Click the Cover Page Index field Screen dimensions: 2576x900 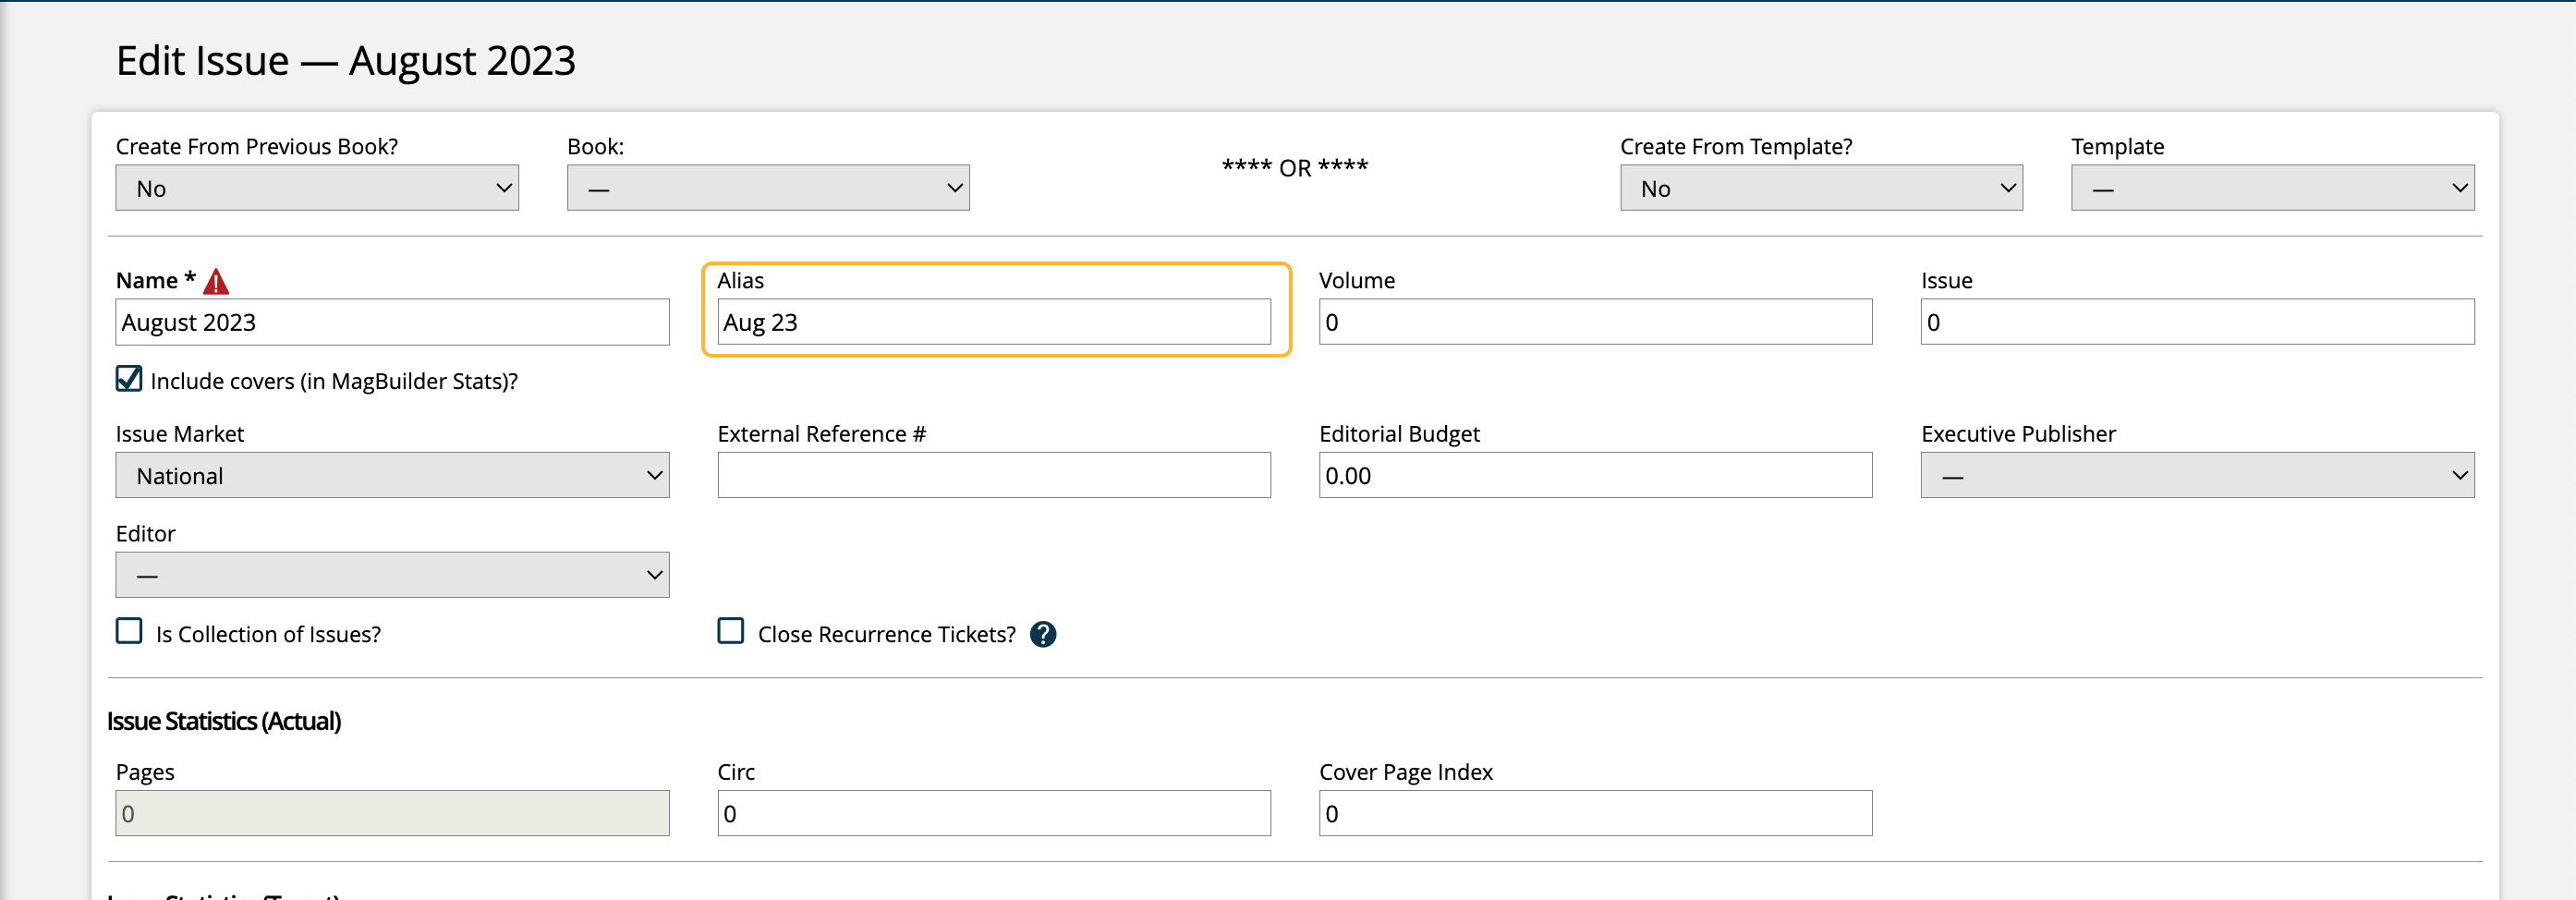point(1594,813)
